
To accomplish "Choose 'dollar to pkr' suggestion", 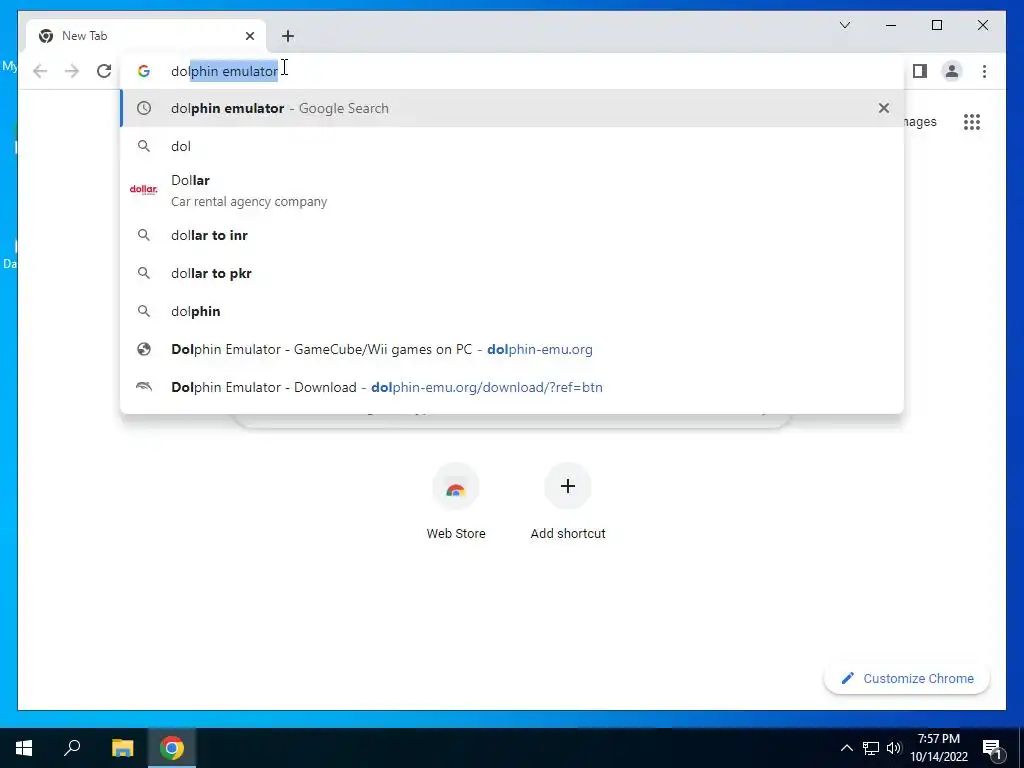I will pos(512,273).
